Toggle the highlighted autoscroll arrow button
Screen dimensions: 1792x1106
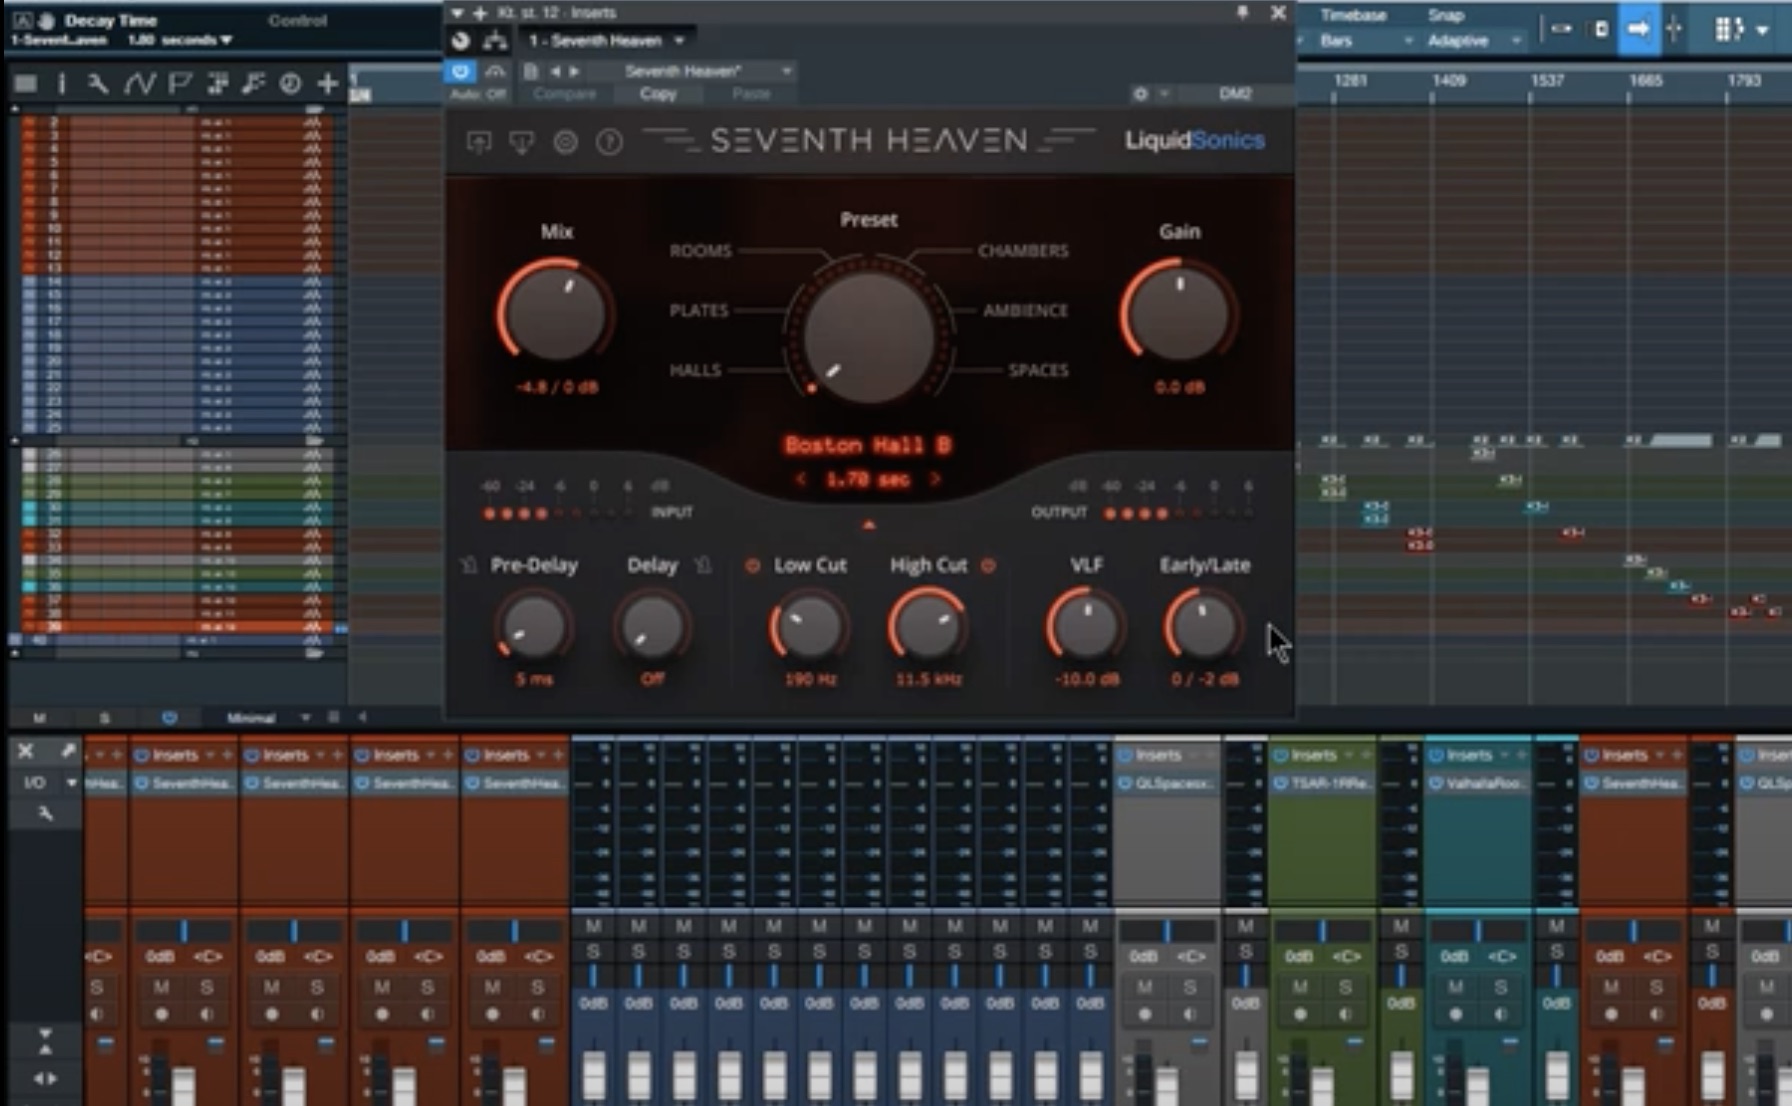point(1637,29)
